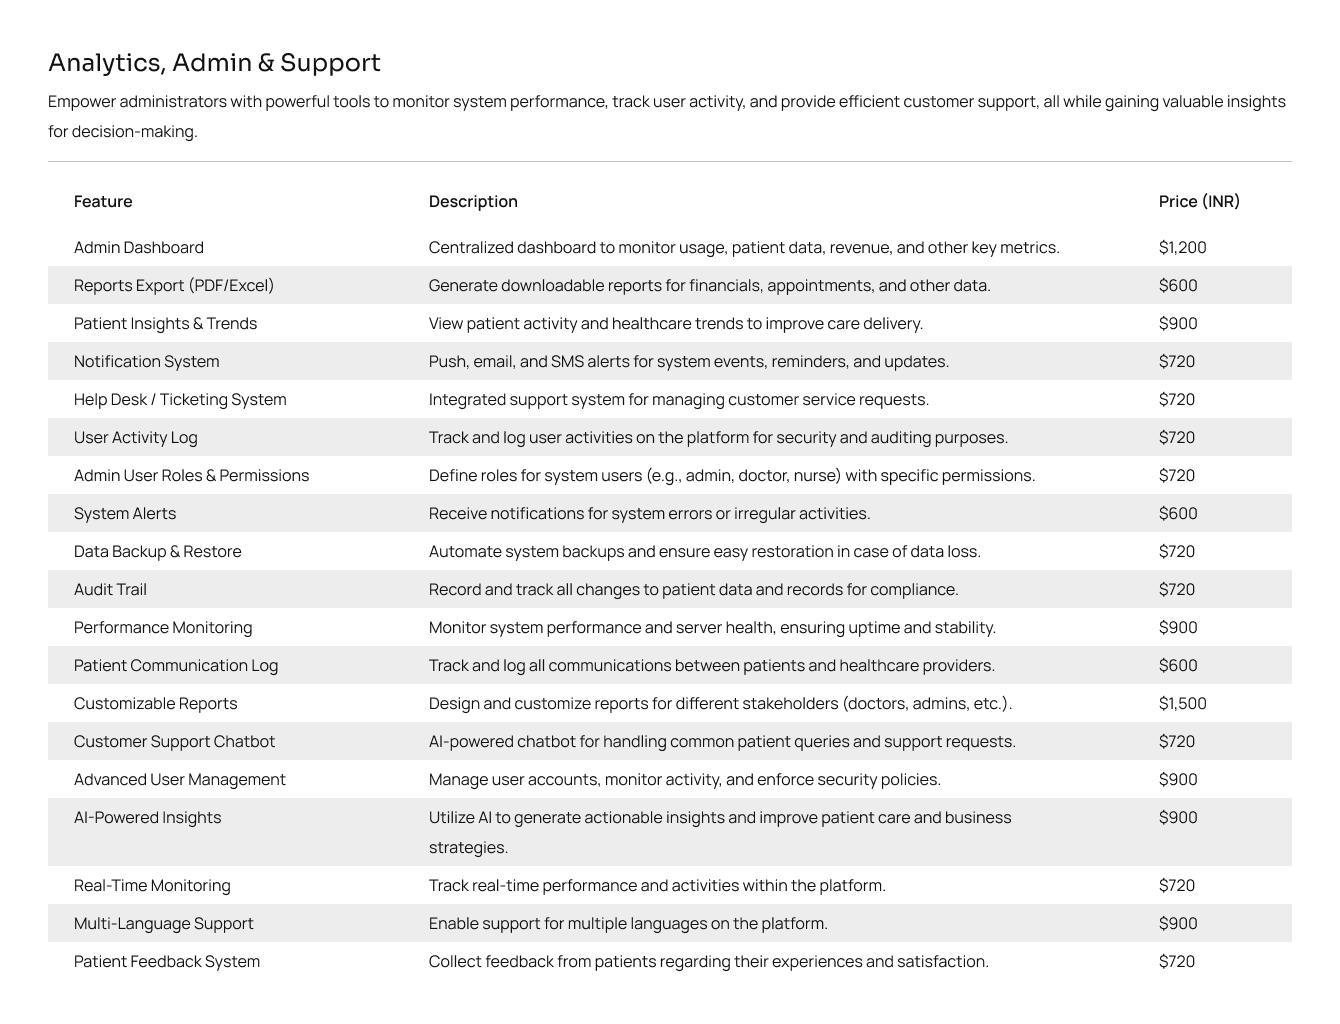Select the User Activity Log row
The width and height of the screenshot is (1340, 1024).
[x=670, y=437]
